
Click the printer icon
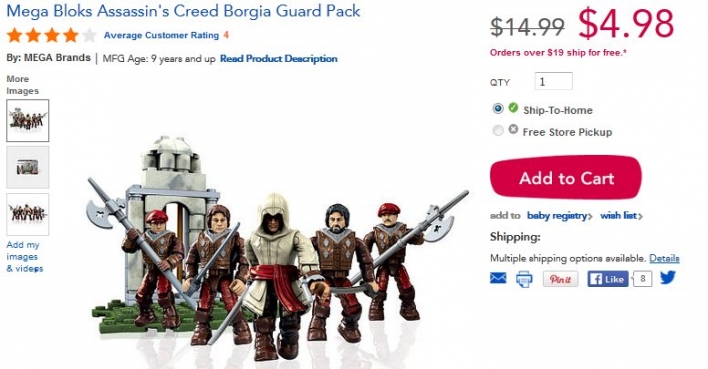click(524, 279)
